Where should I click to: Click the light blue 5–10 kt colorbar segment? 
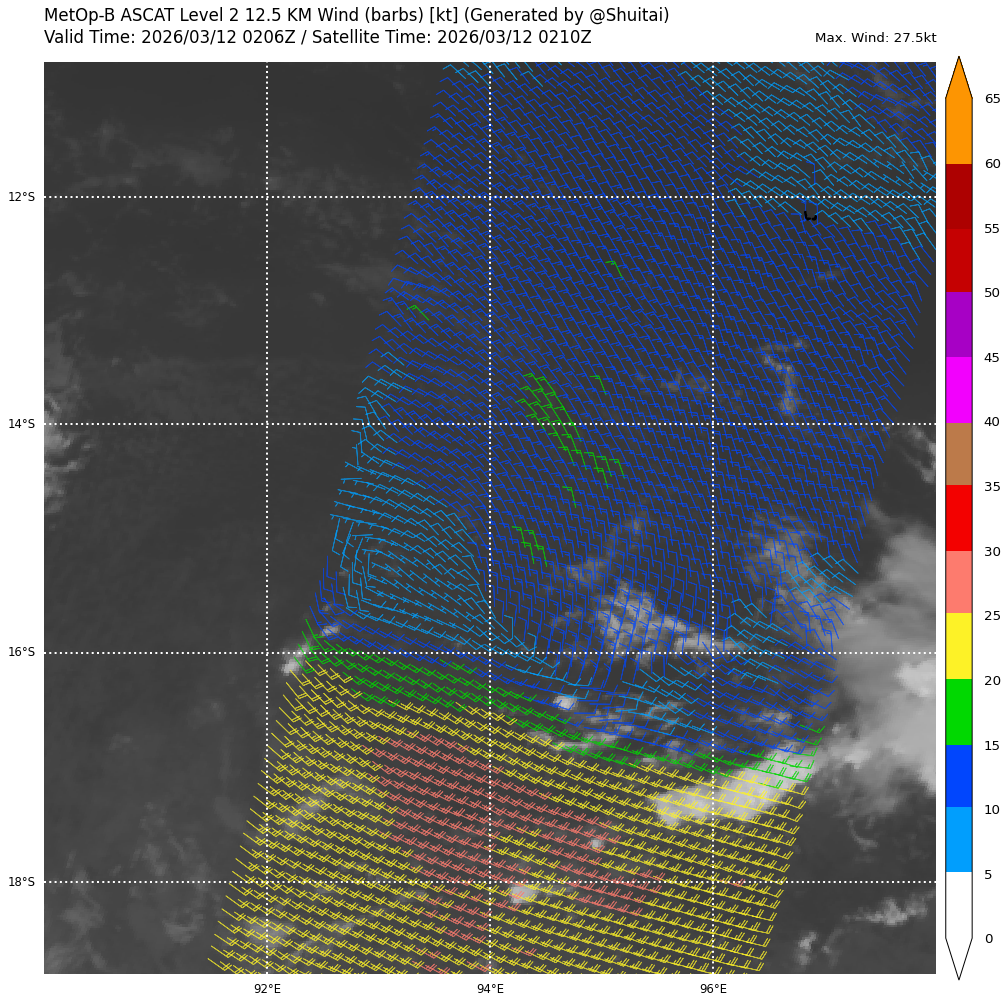[x=958, y=839]
